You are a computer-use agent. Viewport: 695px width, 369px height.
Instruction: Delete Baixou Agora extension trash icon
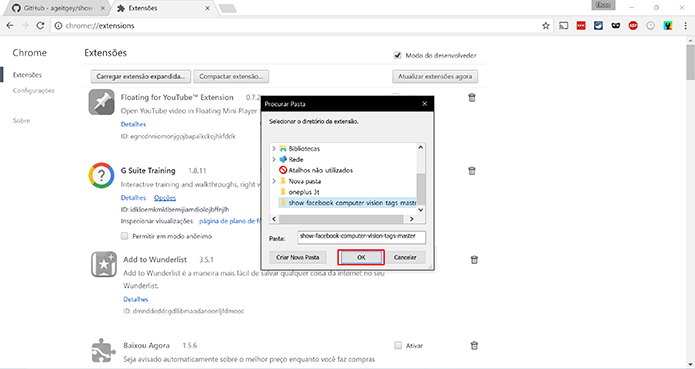pos(474,346)
